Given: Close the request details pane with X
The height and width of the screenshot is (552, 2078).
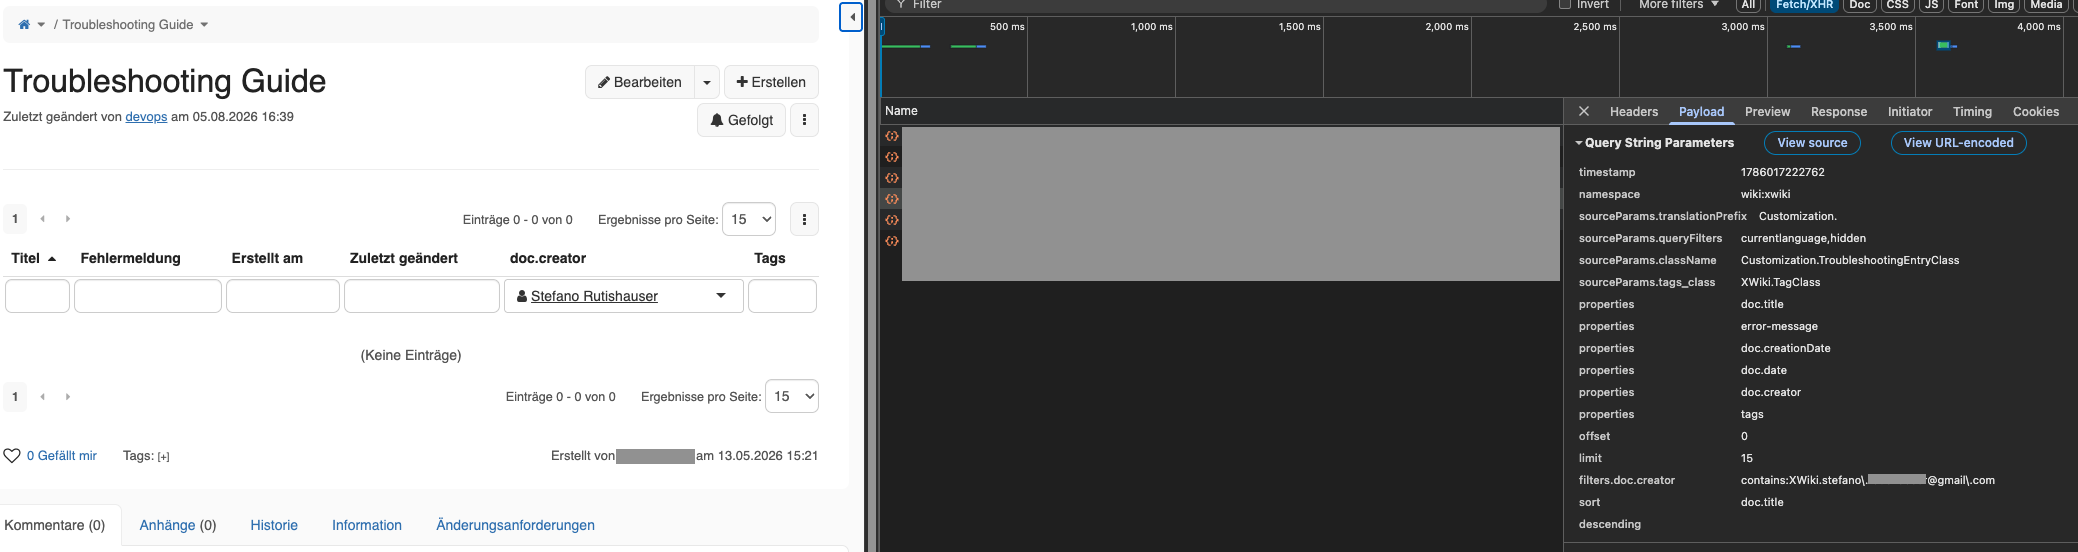Looking at the screenshot, I should [1584, 112].
